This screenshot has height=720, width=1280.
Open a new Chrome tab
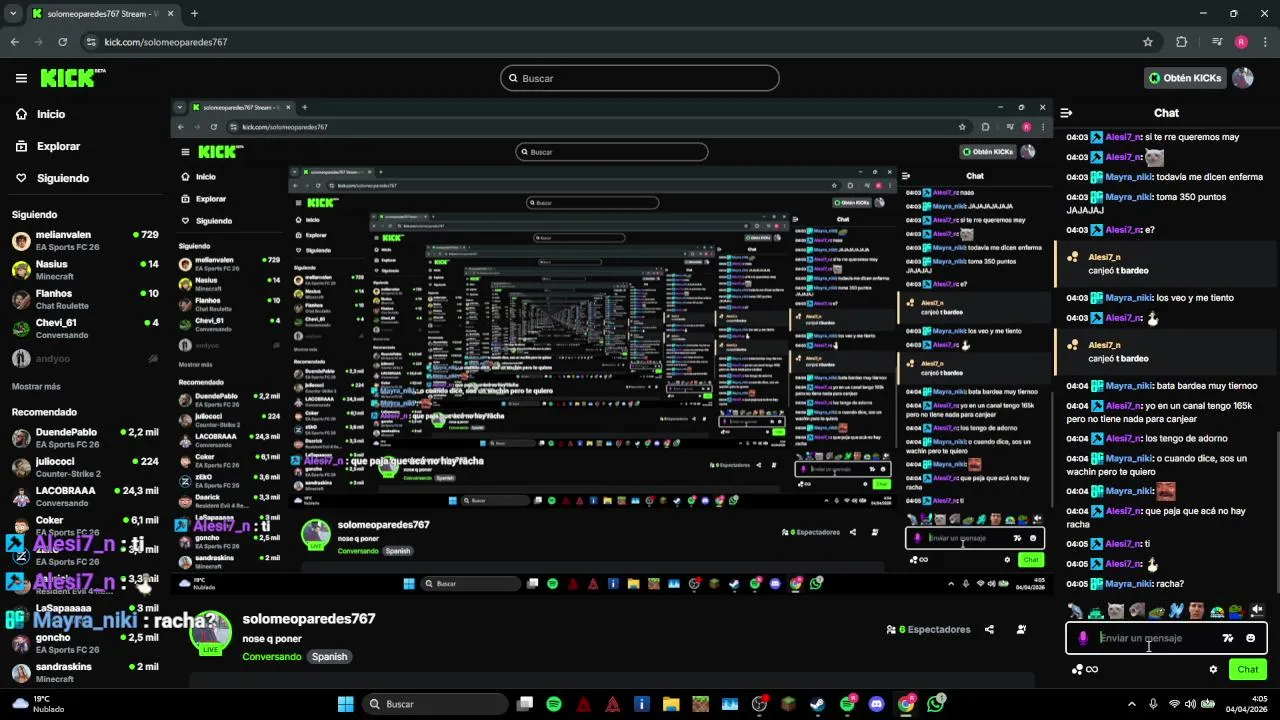194,14
